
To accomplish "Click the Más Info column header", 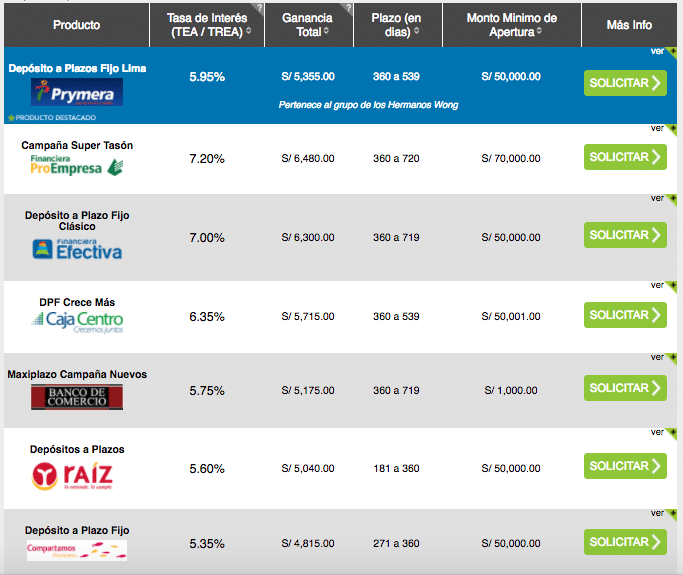I will tap(629, 25).
